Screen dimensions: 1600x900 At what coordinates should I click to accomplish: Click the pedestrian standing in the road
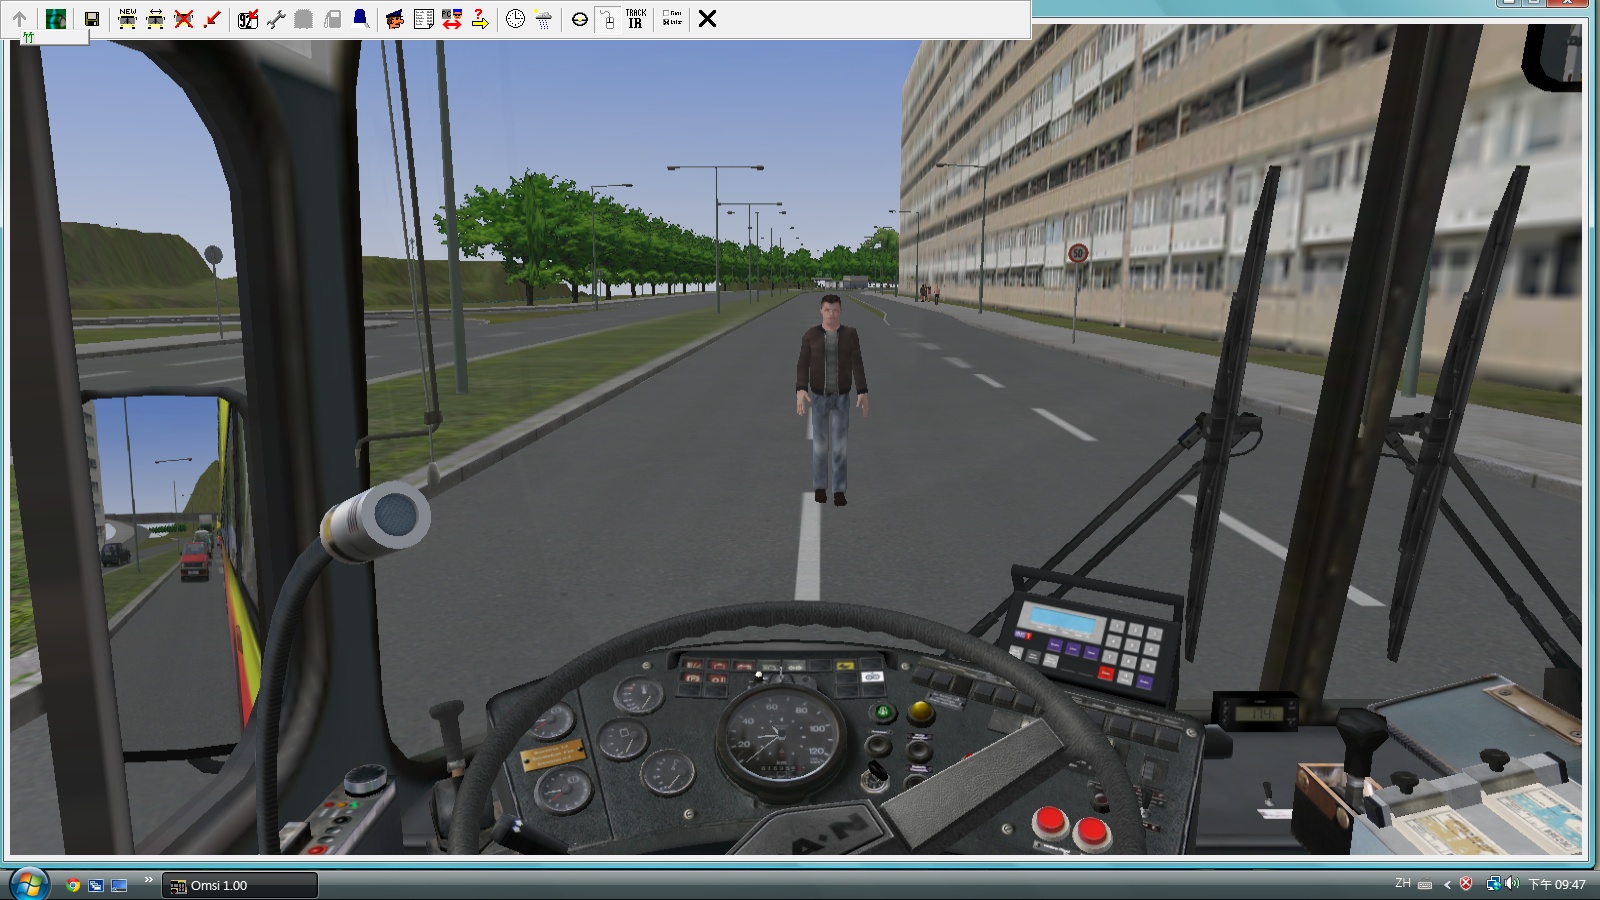coord(831,400)
